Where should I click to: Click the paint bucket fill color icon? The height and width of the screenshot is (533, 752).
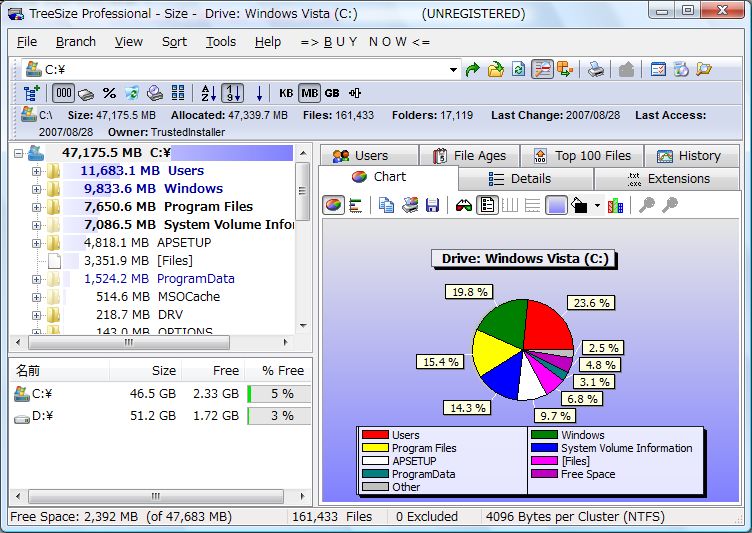pos(579,205)
